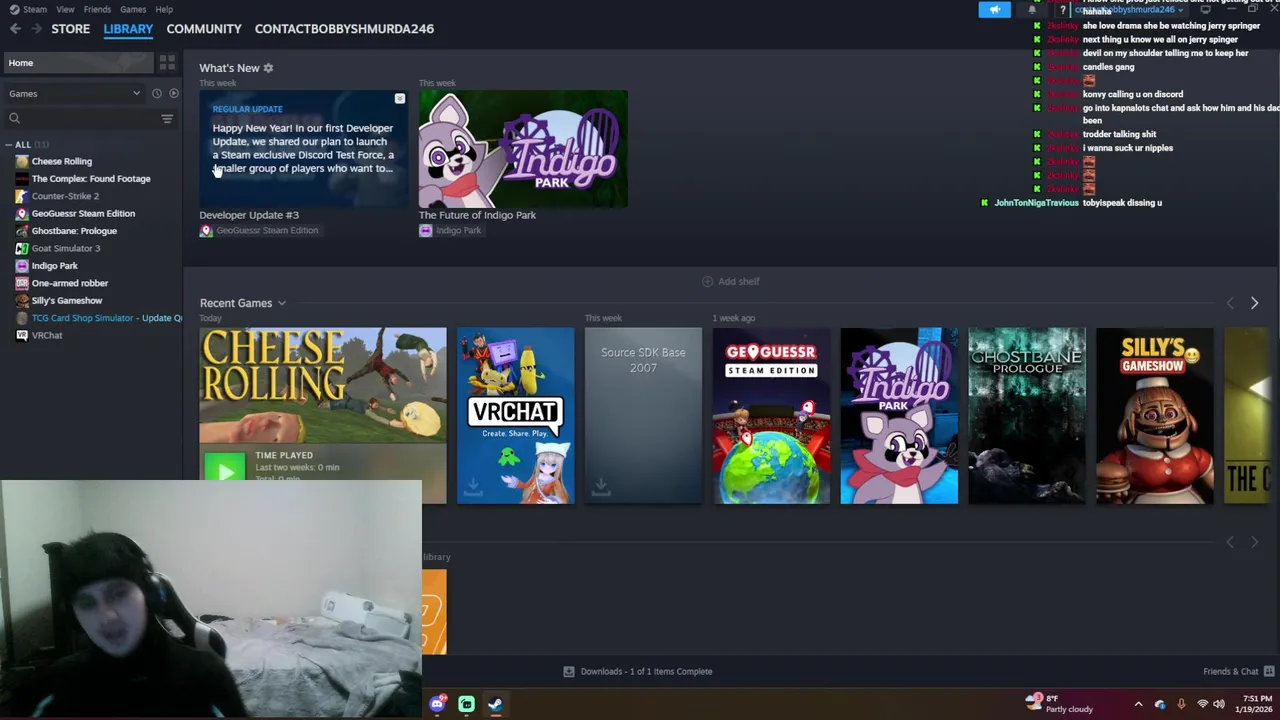Go to the STORE tab

coord(70,29)
